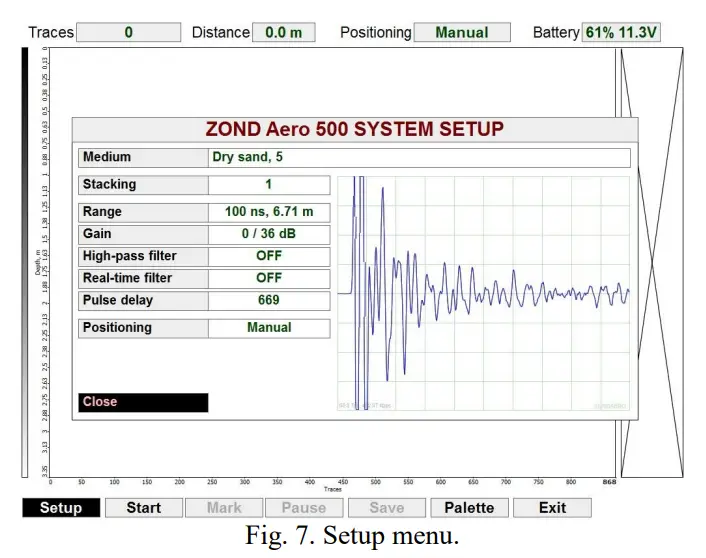Click the Medium label
This screenshot has height=558, width=706.
143,158
